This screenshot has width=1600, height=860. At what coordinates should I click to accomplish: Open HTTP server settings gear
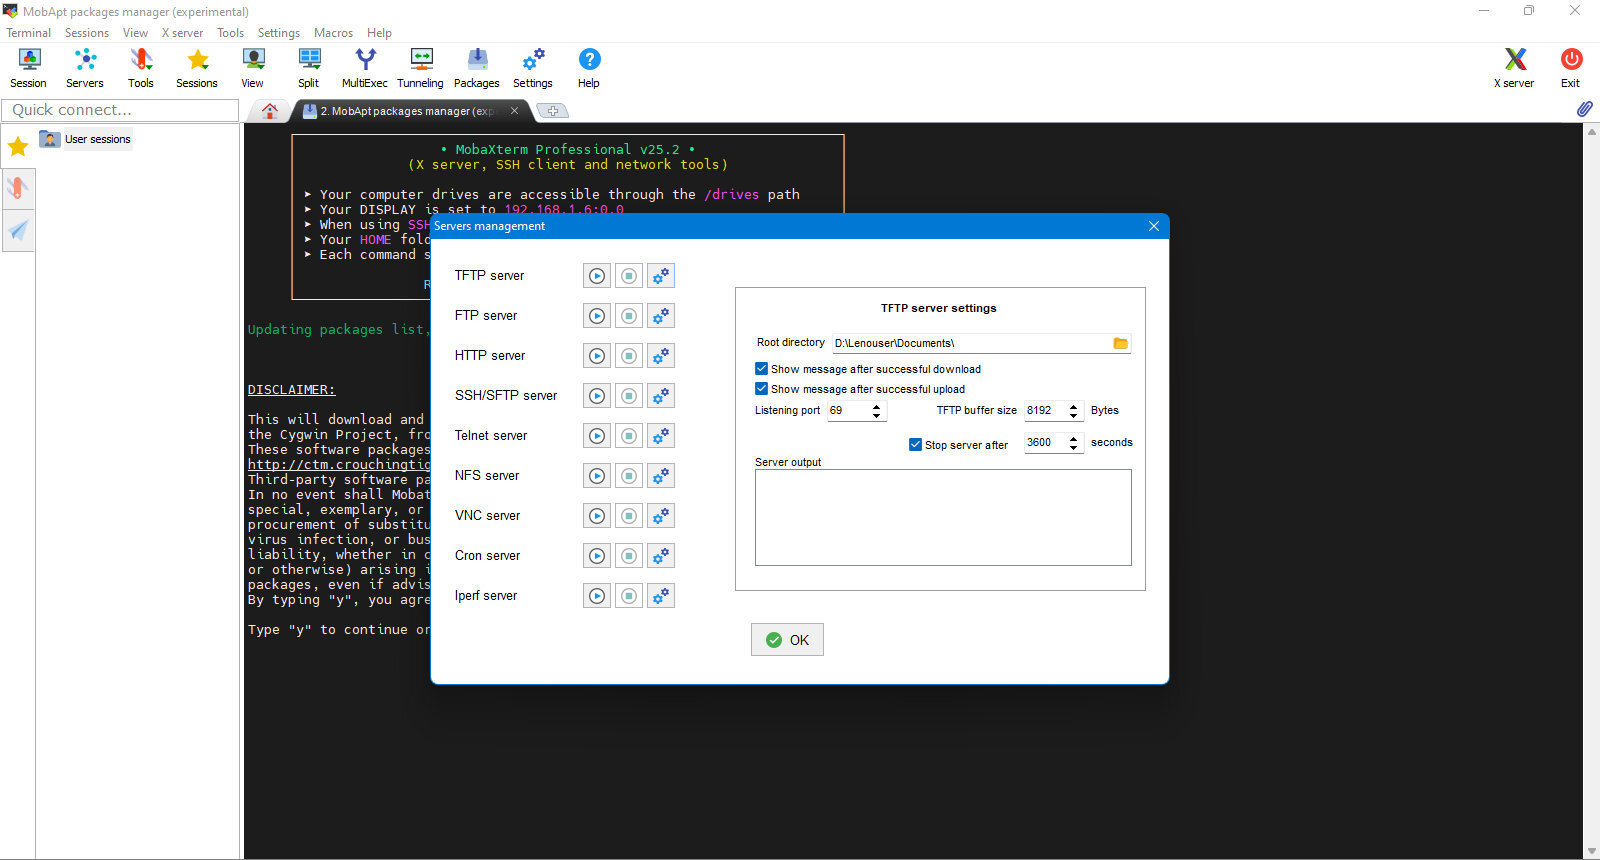(660, 356)
